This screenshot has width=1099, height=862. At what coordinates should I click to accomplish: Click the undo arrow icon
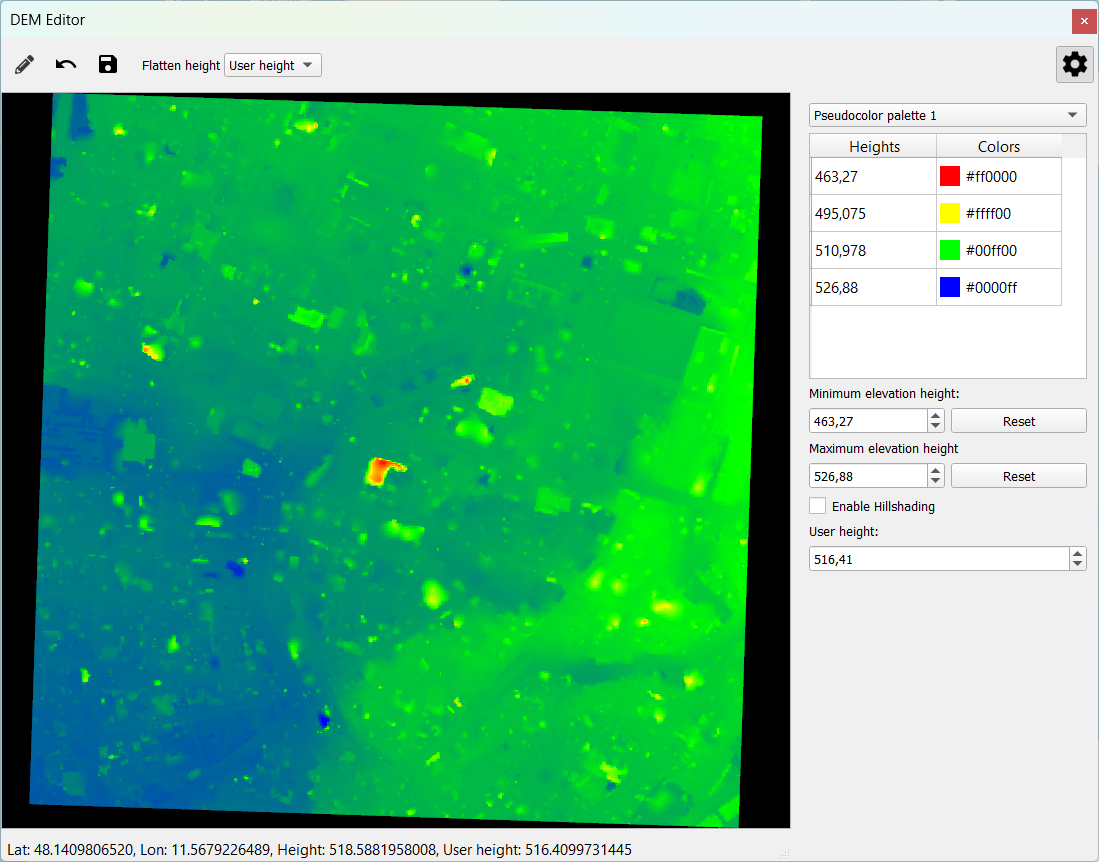[x=66, y=65]
